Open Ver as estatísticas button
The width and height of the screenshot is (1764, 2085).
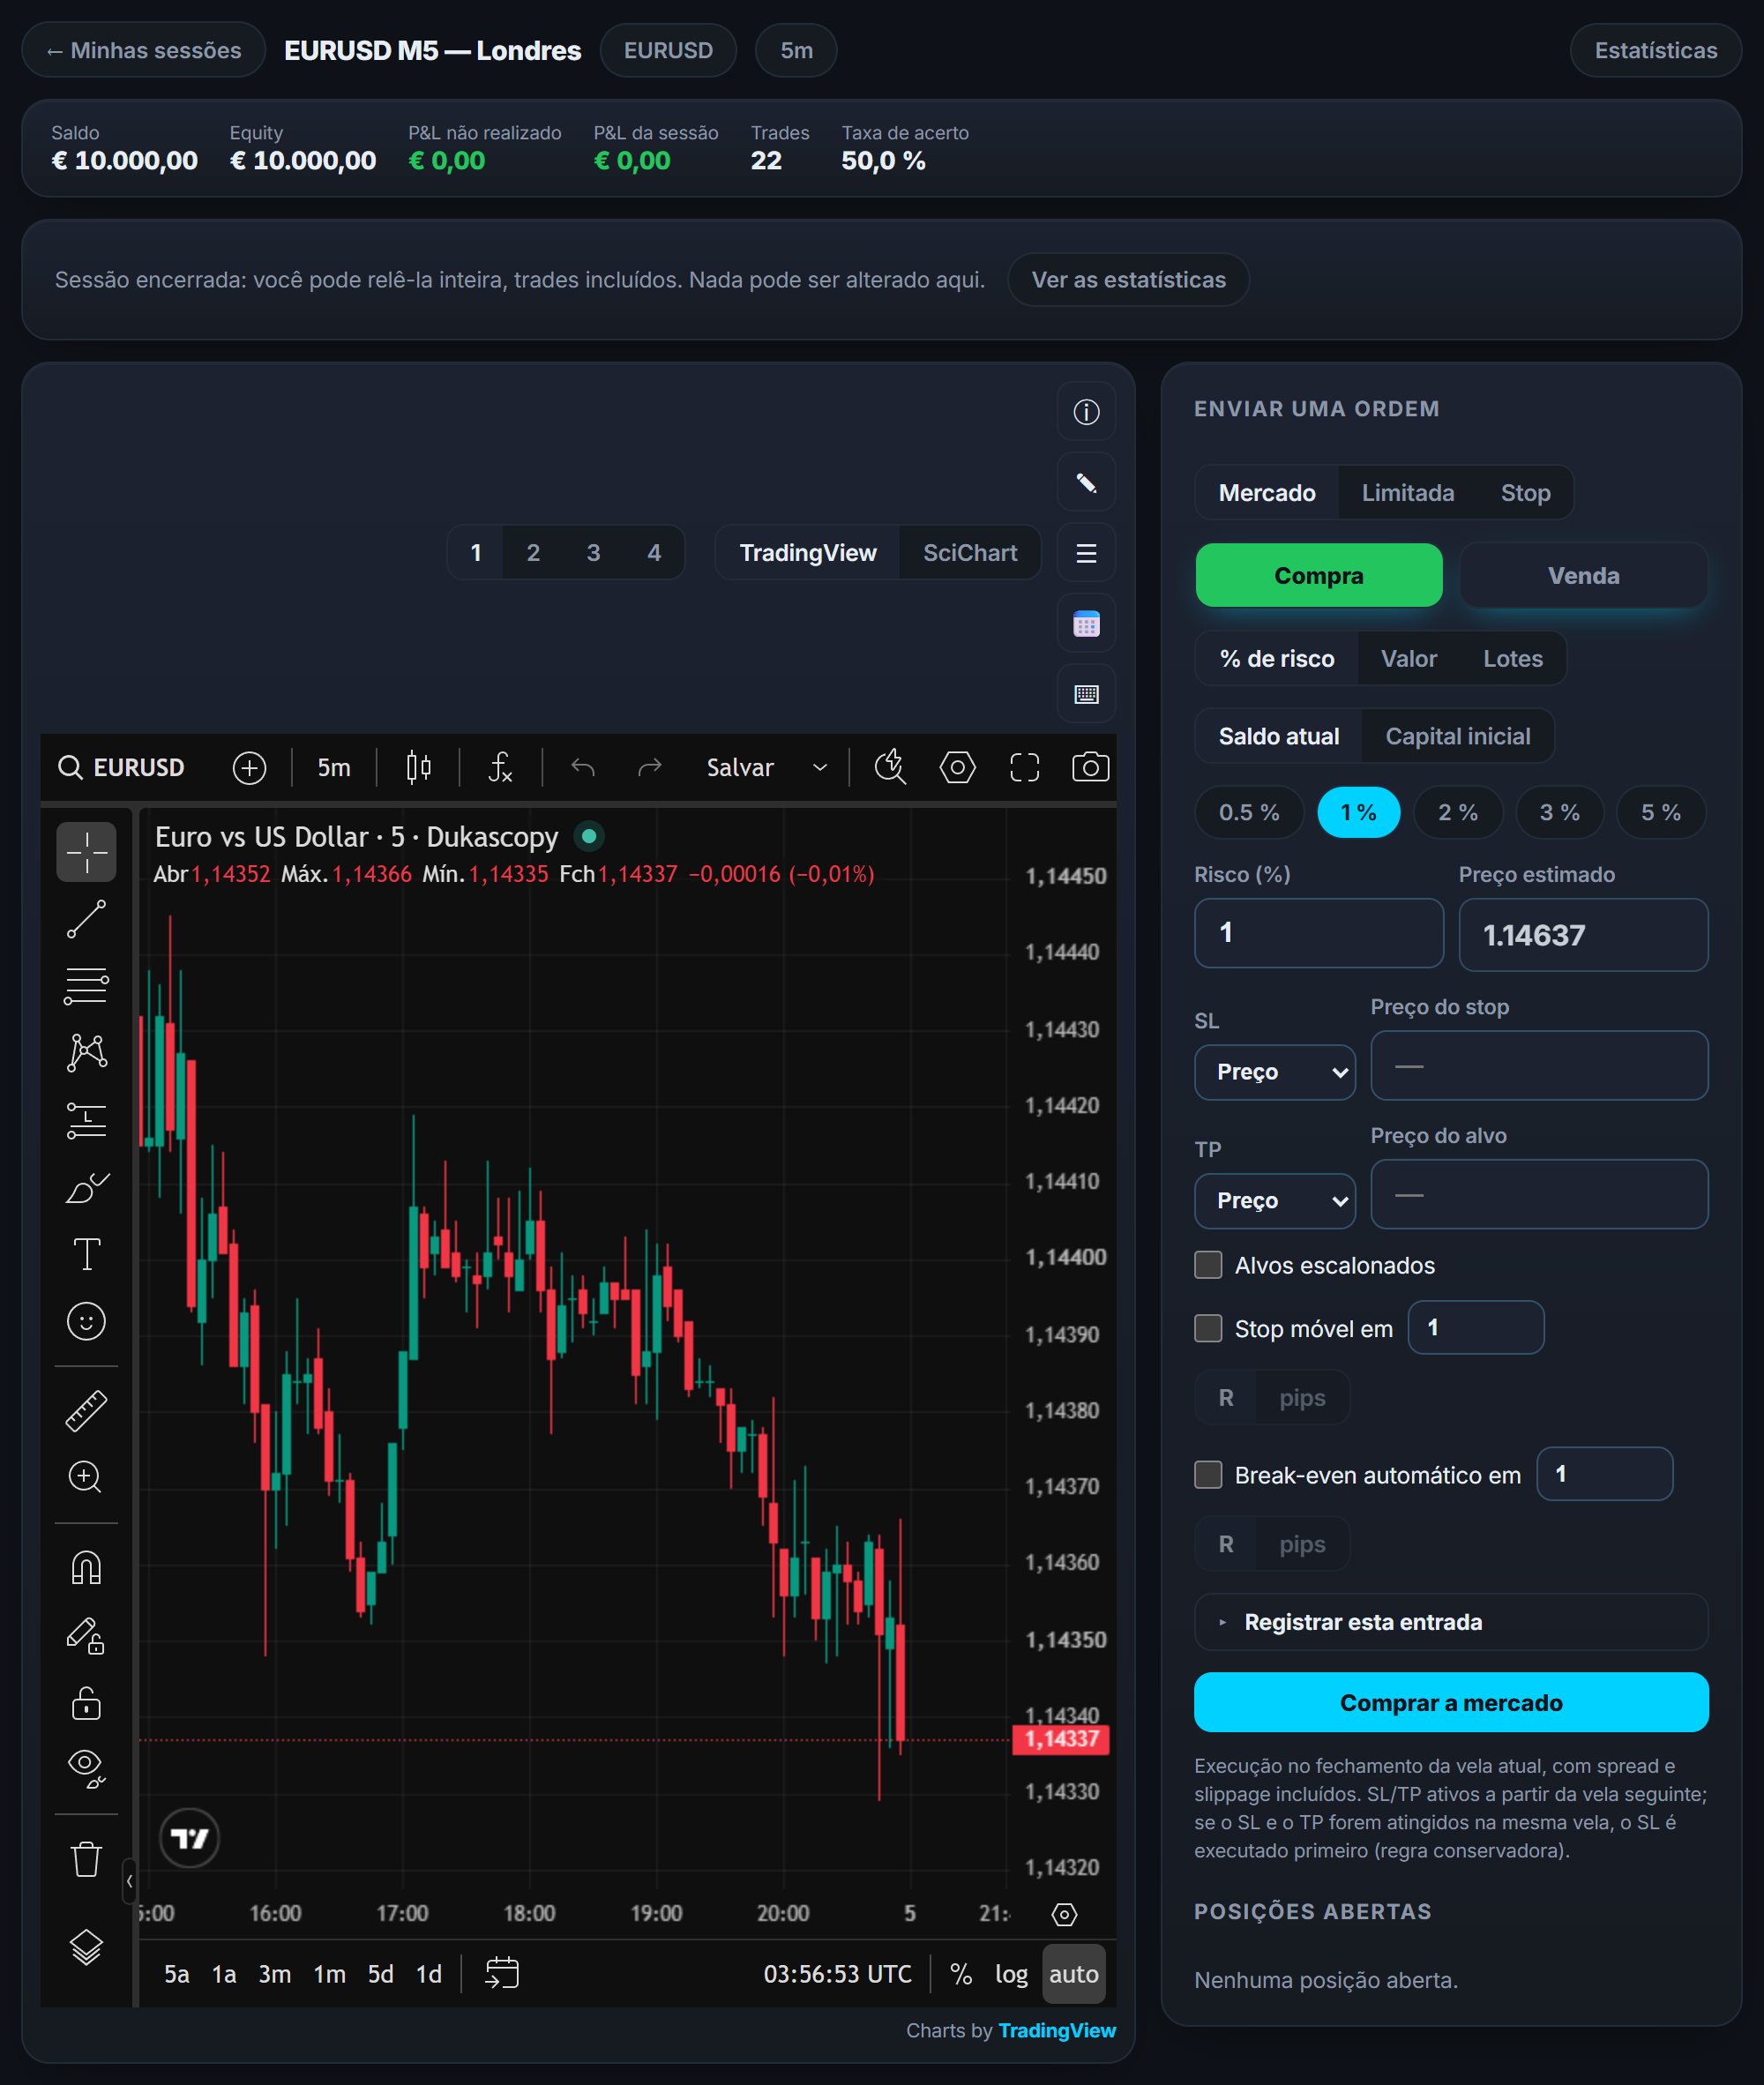pyautogui.click(x=1128, y=280)
